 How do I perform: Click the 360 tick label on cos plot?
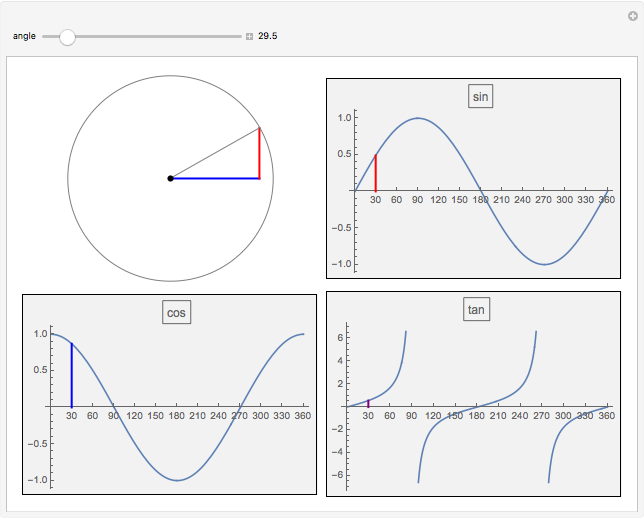pyautogui.click(x=301, y=416)
